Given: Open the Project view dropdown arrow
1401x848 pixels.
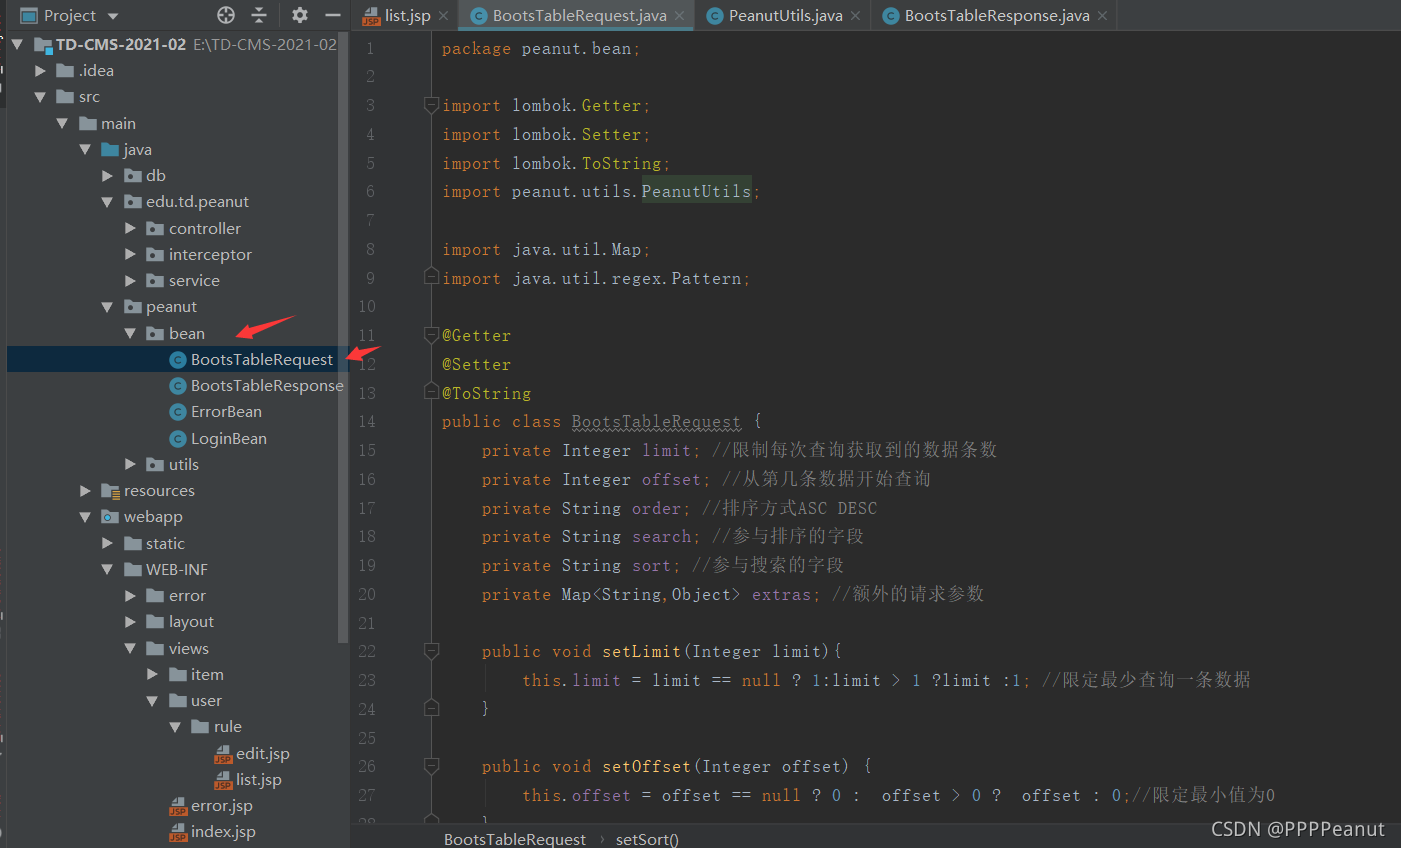Looking at the screenshot, I should click(113, 16).
